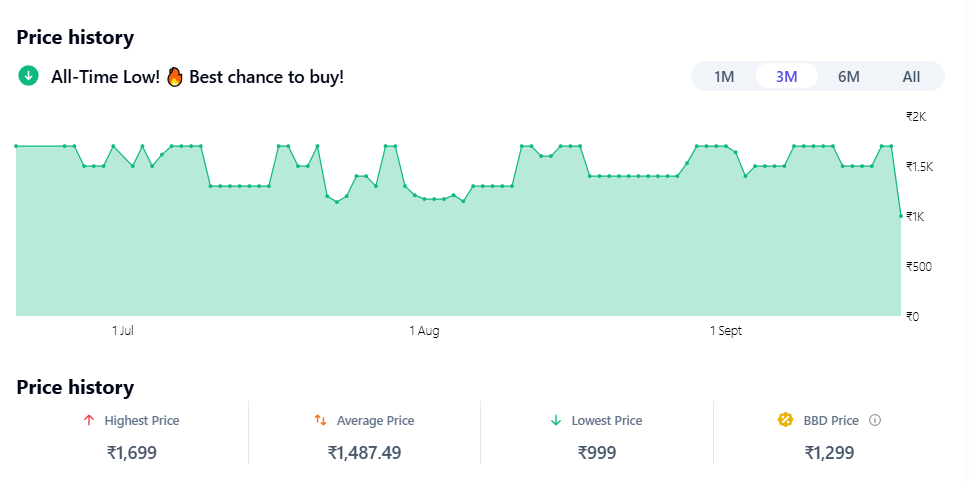Click the orange Average Price arrows icon
The height and width of the screenshot is (481, 969).
click(x=320, y=421)
